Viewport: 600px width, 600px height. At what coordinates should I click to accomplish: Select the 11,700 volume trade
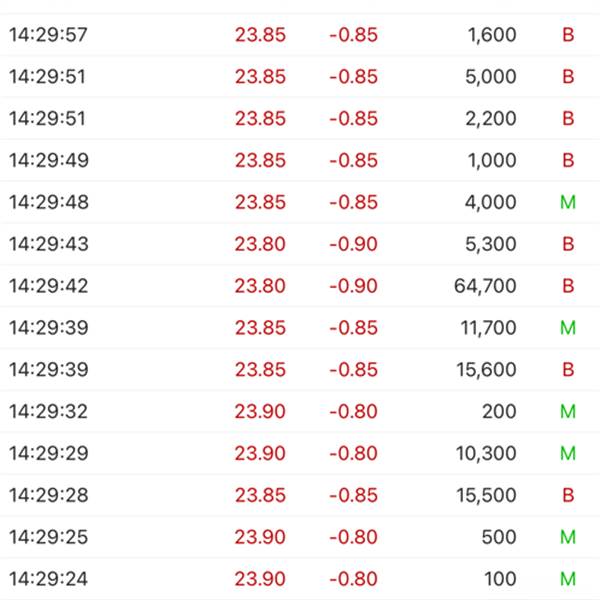(485, 328)
